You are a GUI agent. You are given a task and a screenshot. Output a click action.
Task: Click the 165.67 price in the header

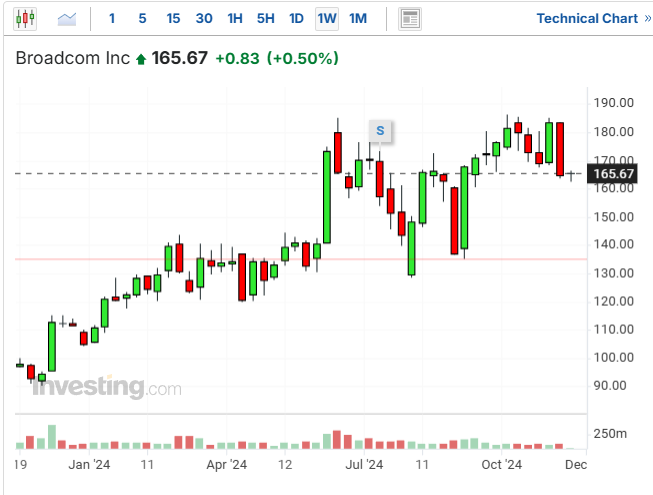pyautogui.click(x=179, y=58)
